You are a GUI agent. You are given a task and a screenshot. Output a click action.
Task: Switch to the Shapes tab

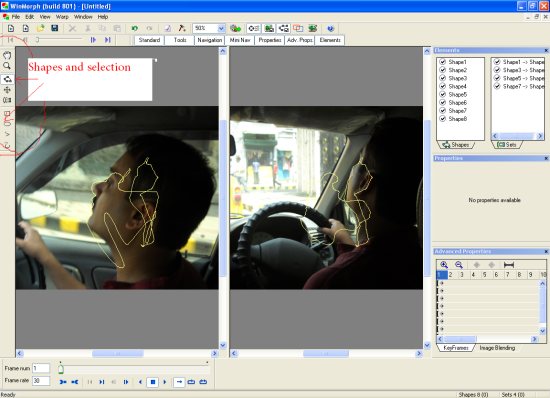456,144
